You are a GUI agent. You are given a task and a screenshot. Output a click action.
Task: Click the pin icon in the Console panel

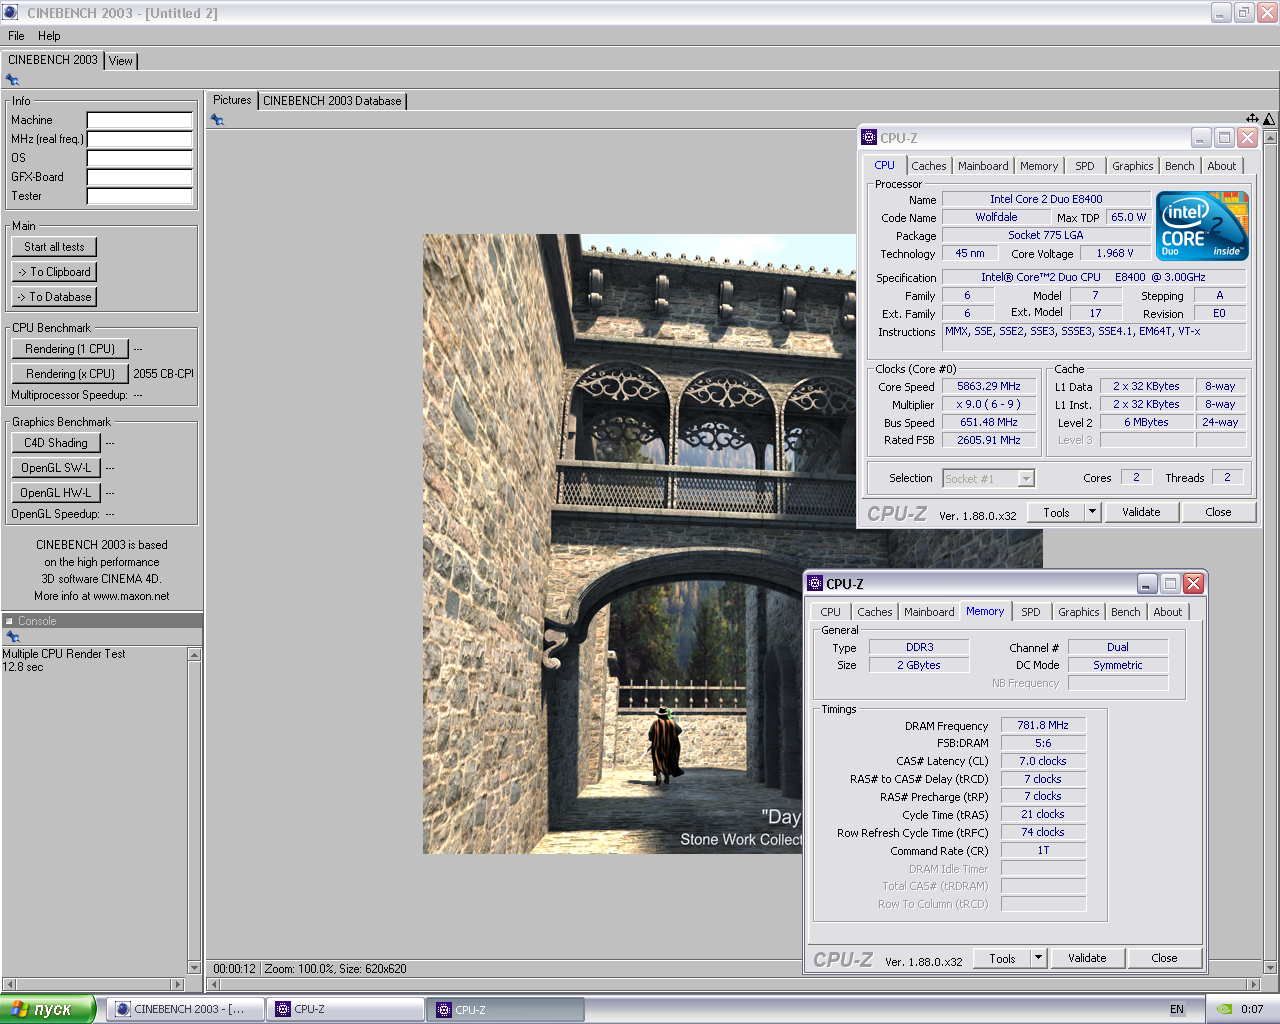[12, 637]
